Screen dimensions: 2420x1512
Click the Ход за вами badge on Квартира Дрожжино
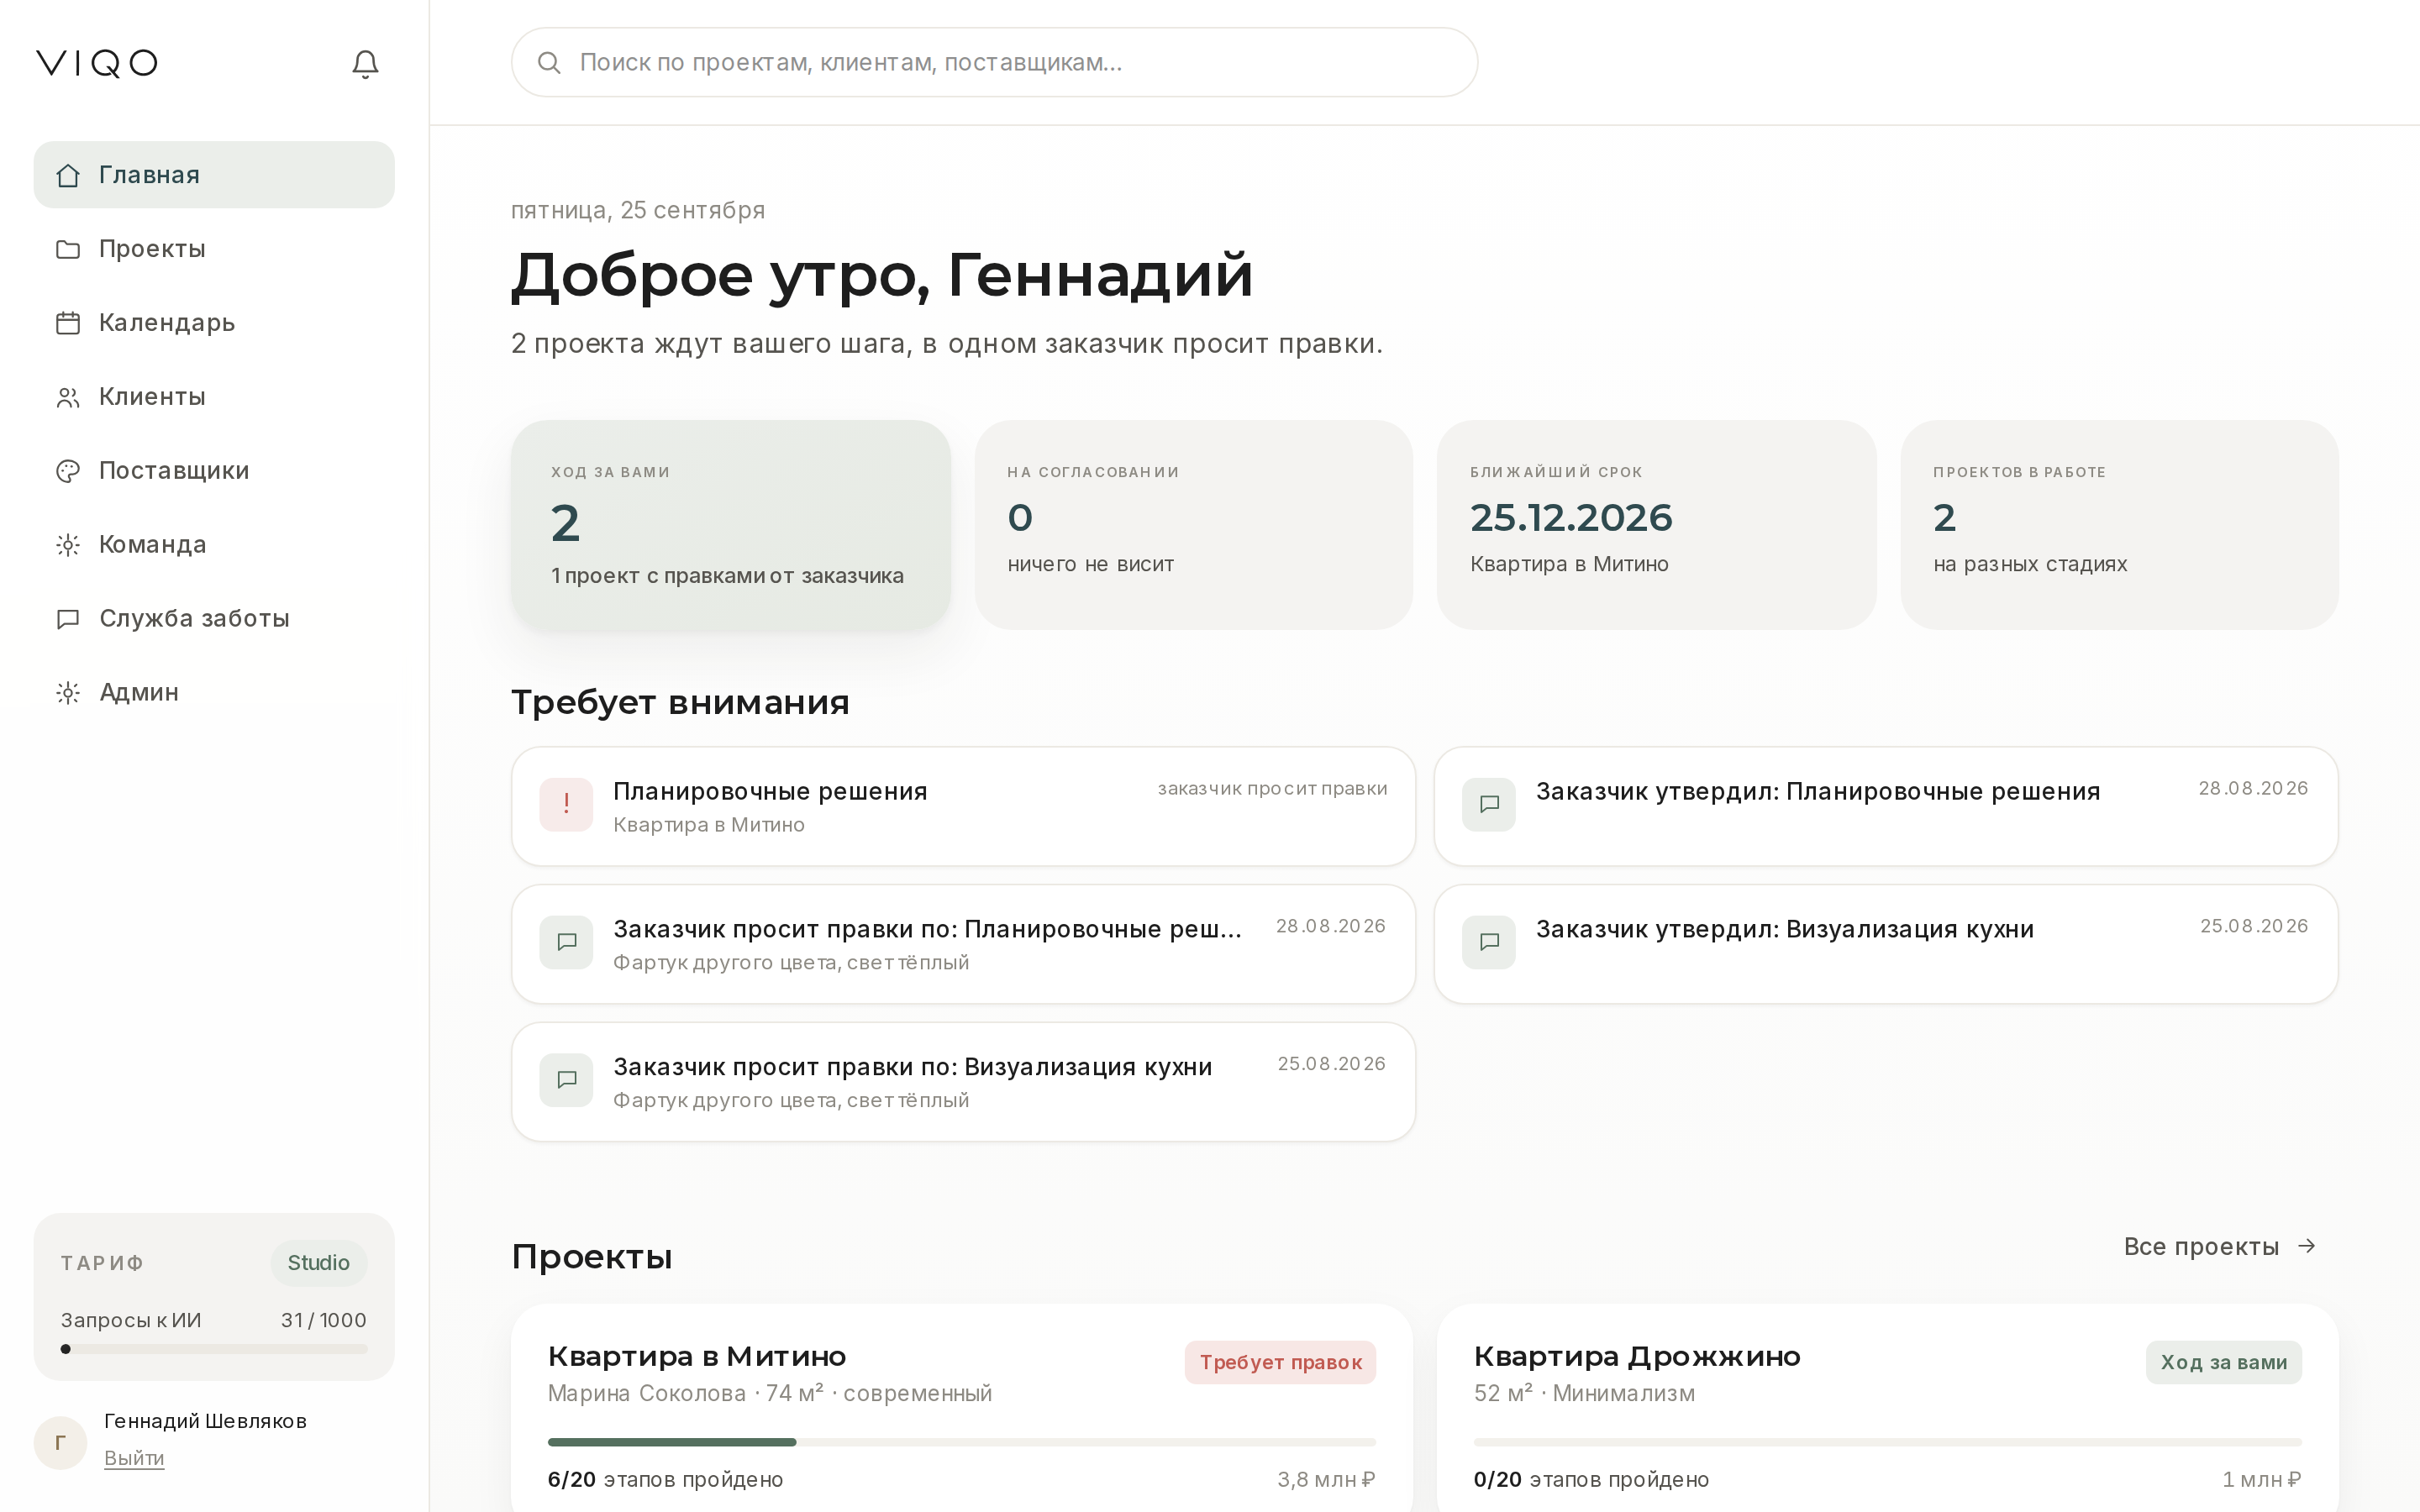pyautogui.click(x=2224, y=1362)
